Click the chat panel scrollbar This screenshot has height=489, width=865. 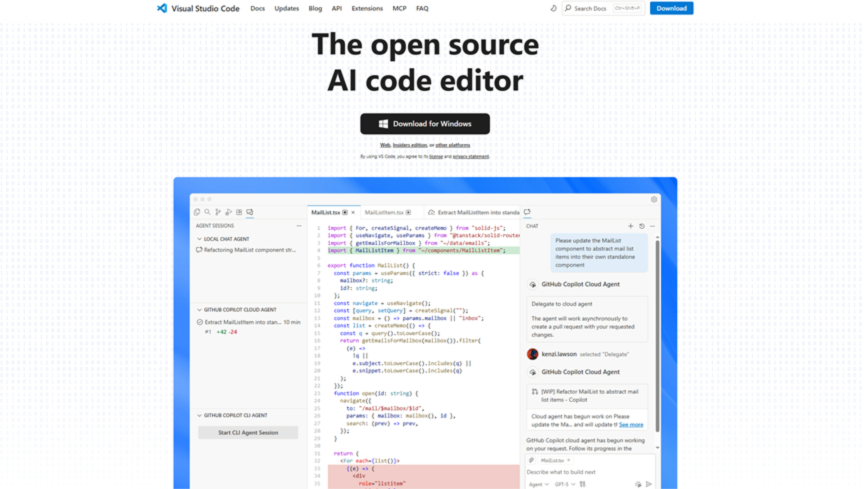point(657,337)
